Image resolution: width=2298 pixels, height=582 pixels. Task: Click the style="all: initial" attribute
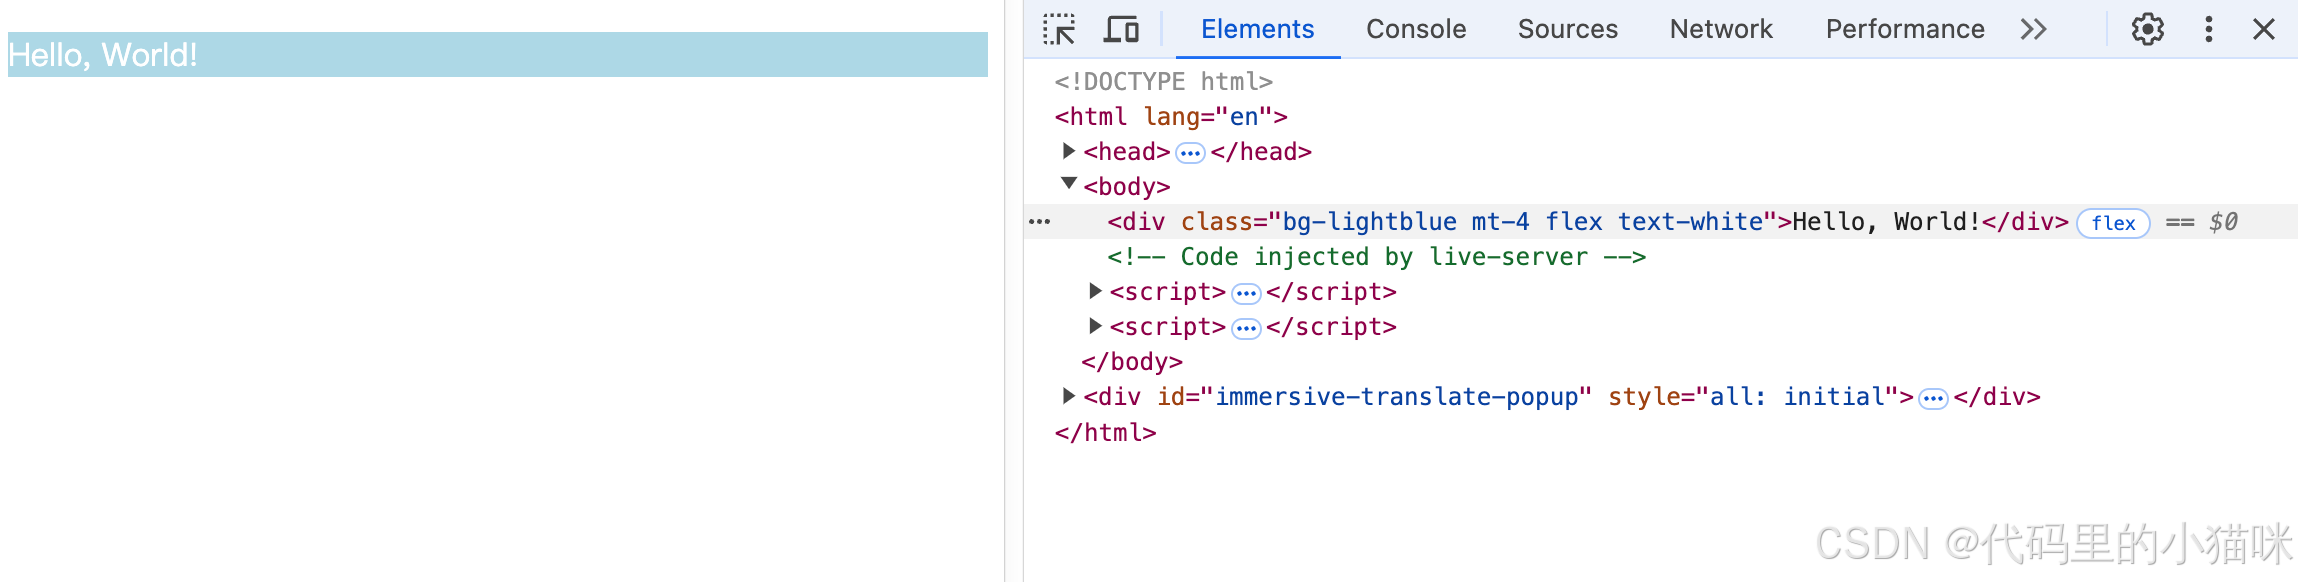[x=1753, y=396]
